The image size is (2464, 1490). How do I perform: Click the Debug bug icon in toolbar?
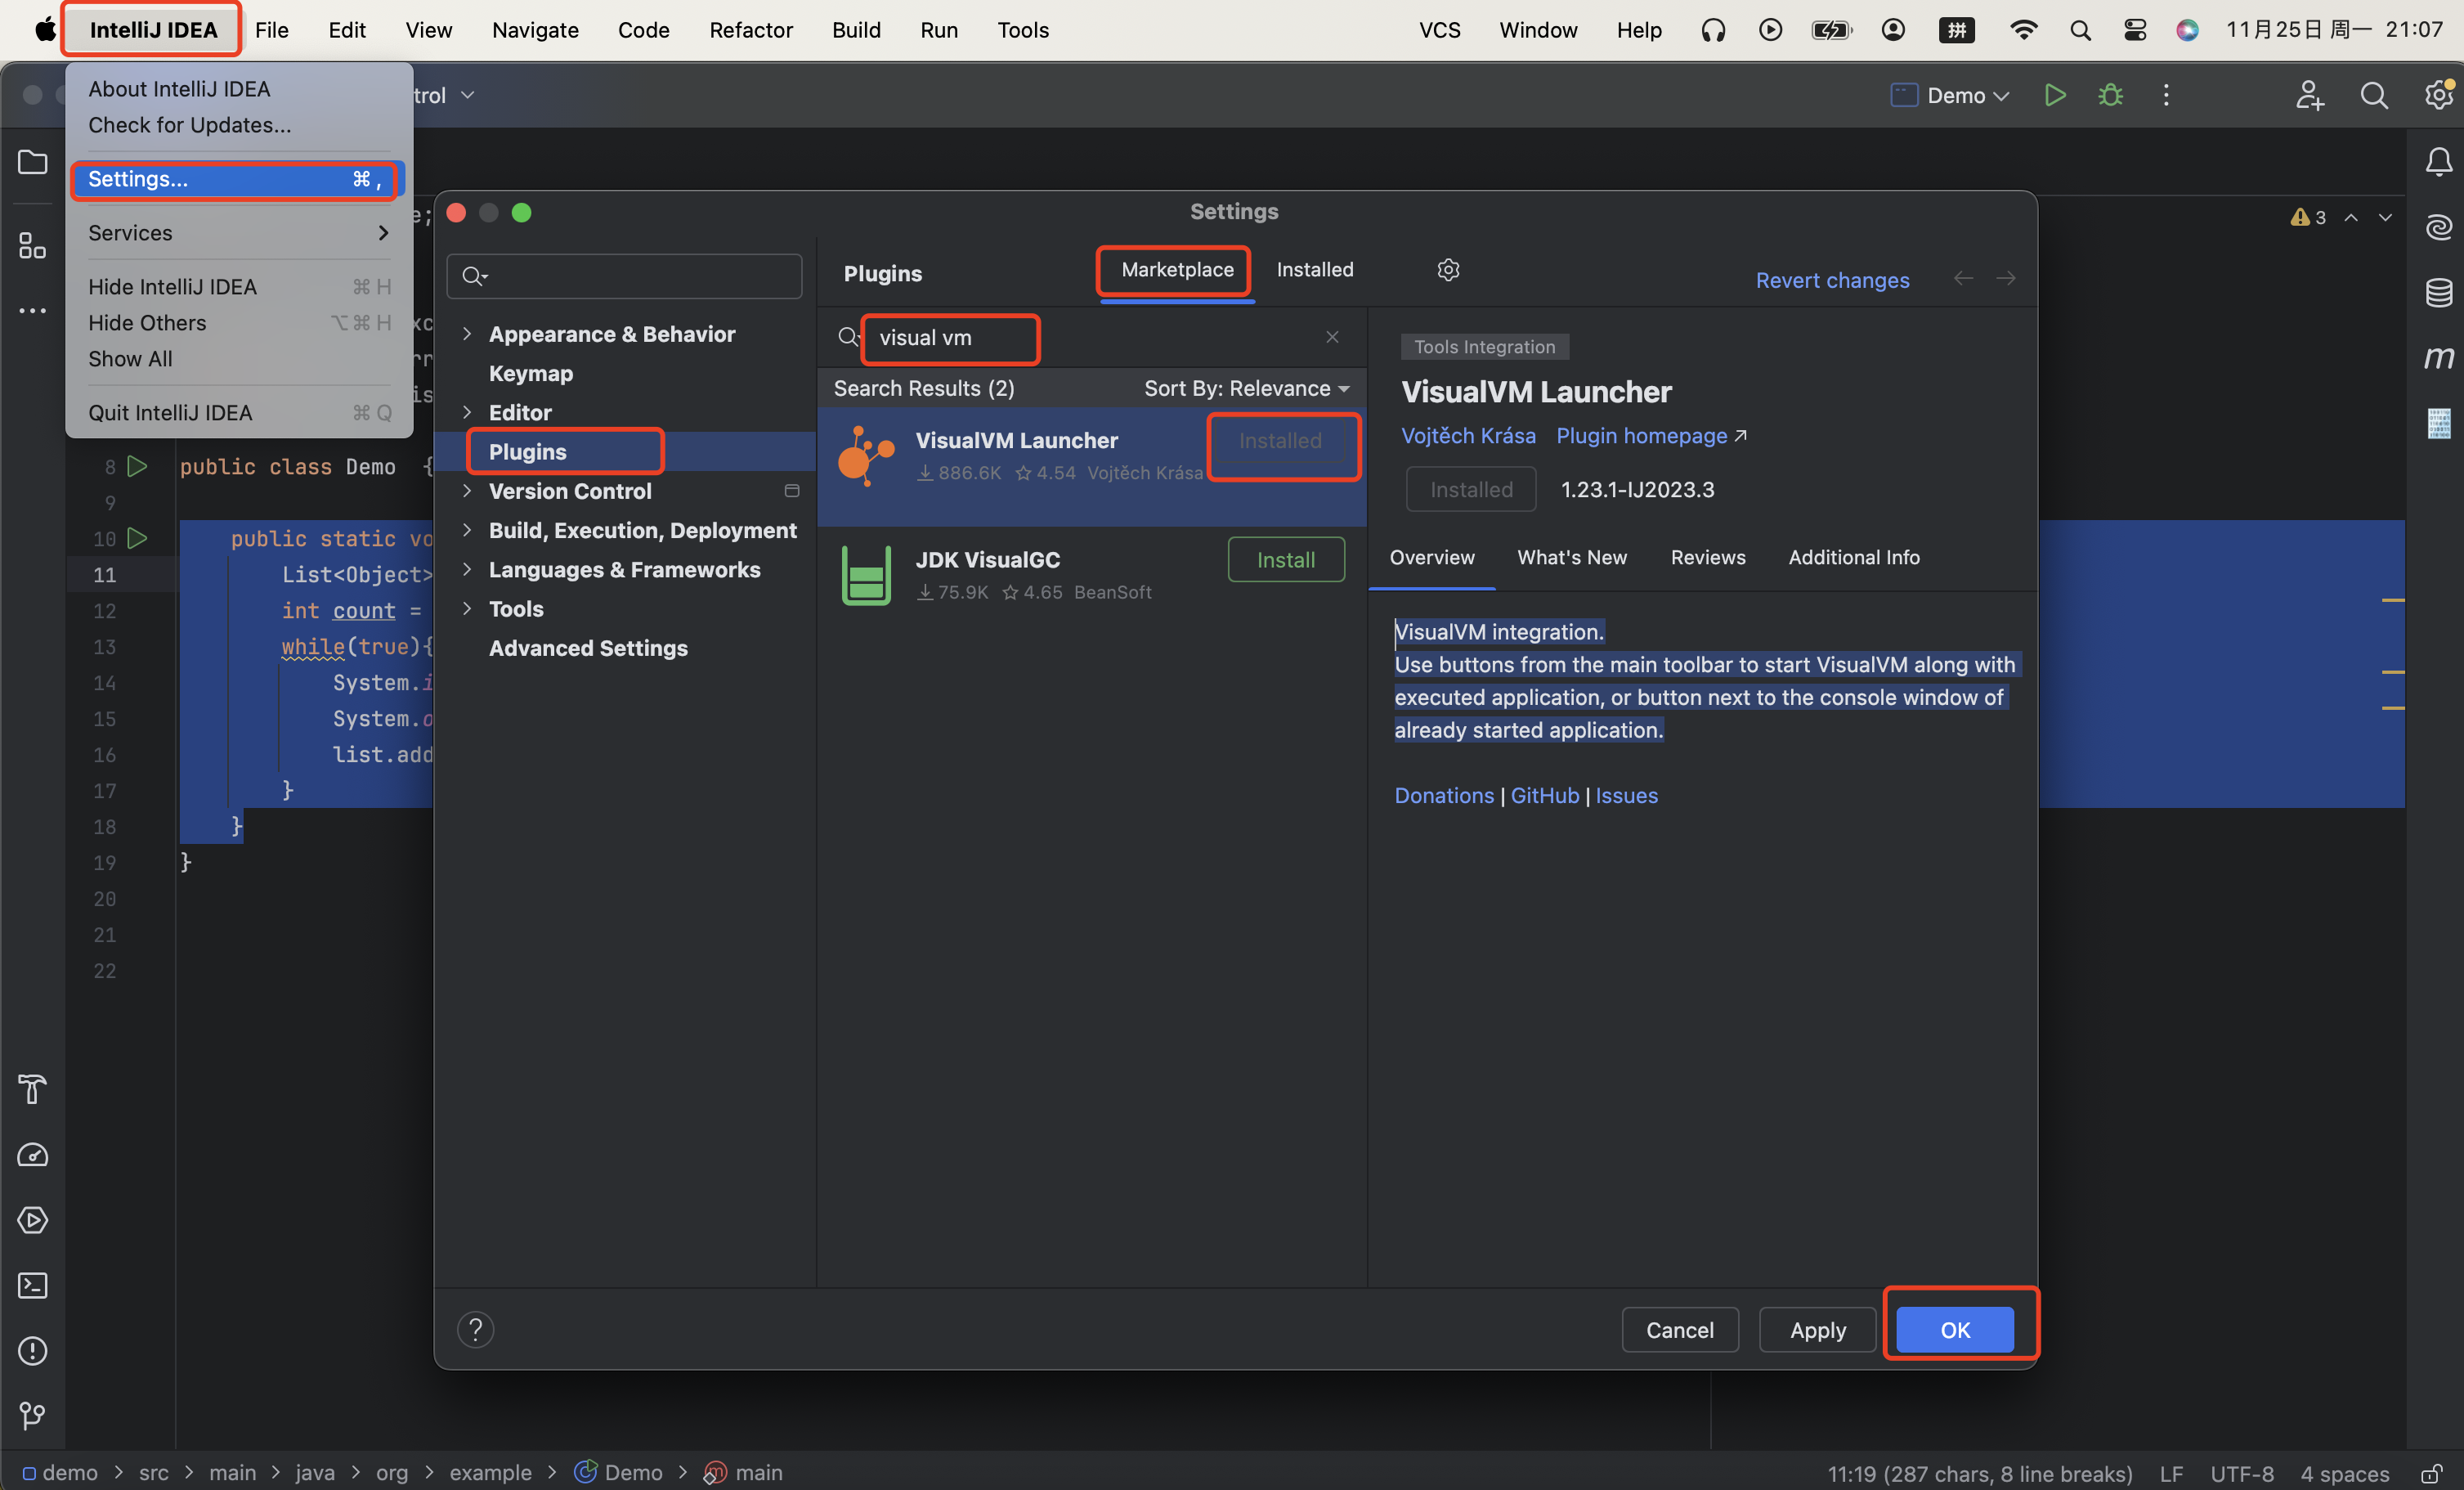pyautogui.click(x=2110, y=95)
